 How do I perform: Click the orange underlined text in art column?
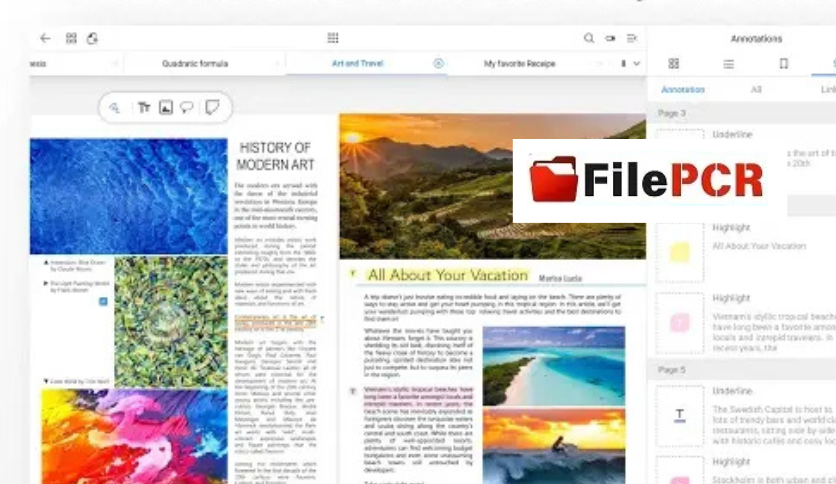click(276, 321)
